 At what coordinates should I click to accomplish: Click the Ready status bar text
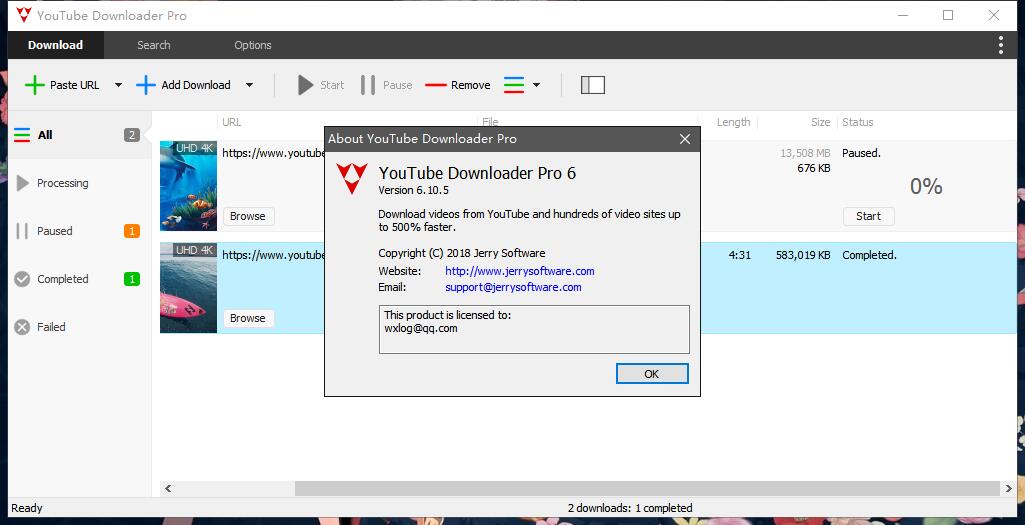click(x=27, y=508)
